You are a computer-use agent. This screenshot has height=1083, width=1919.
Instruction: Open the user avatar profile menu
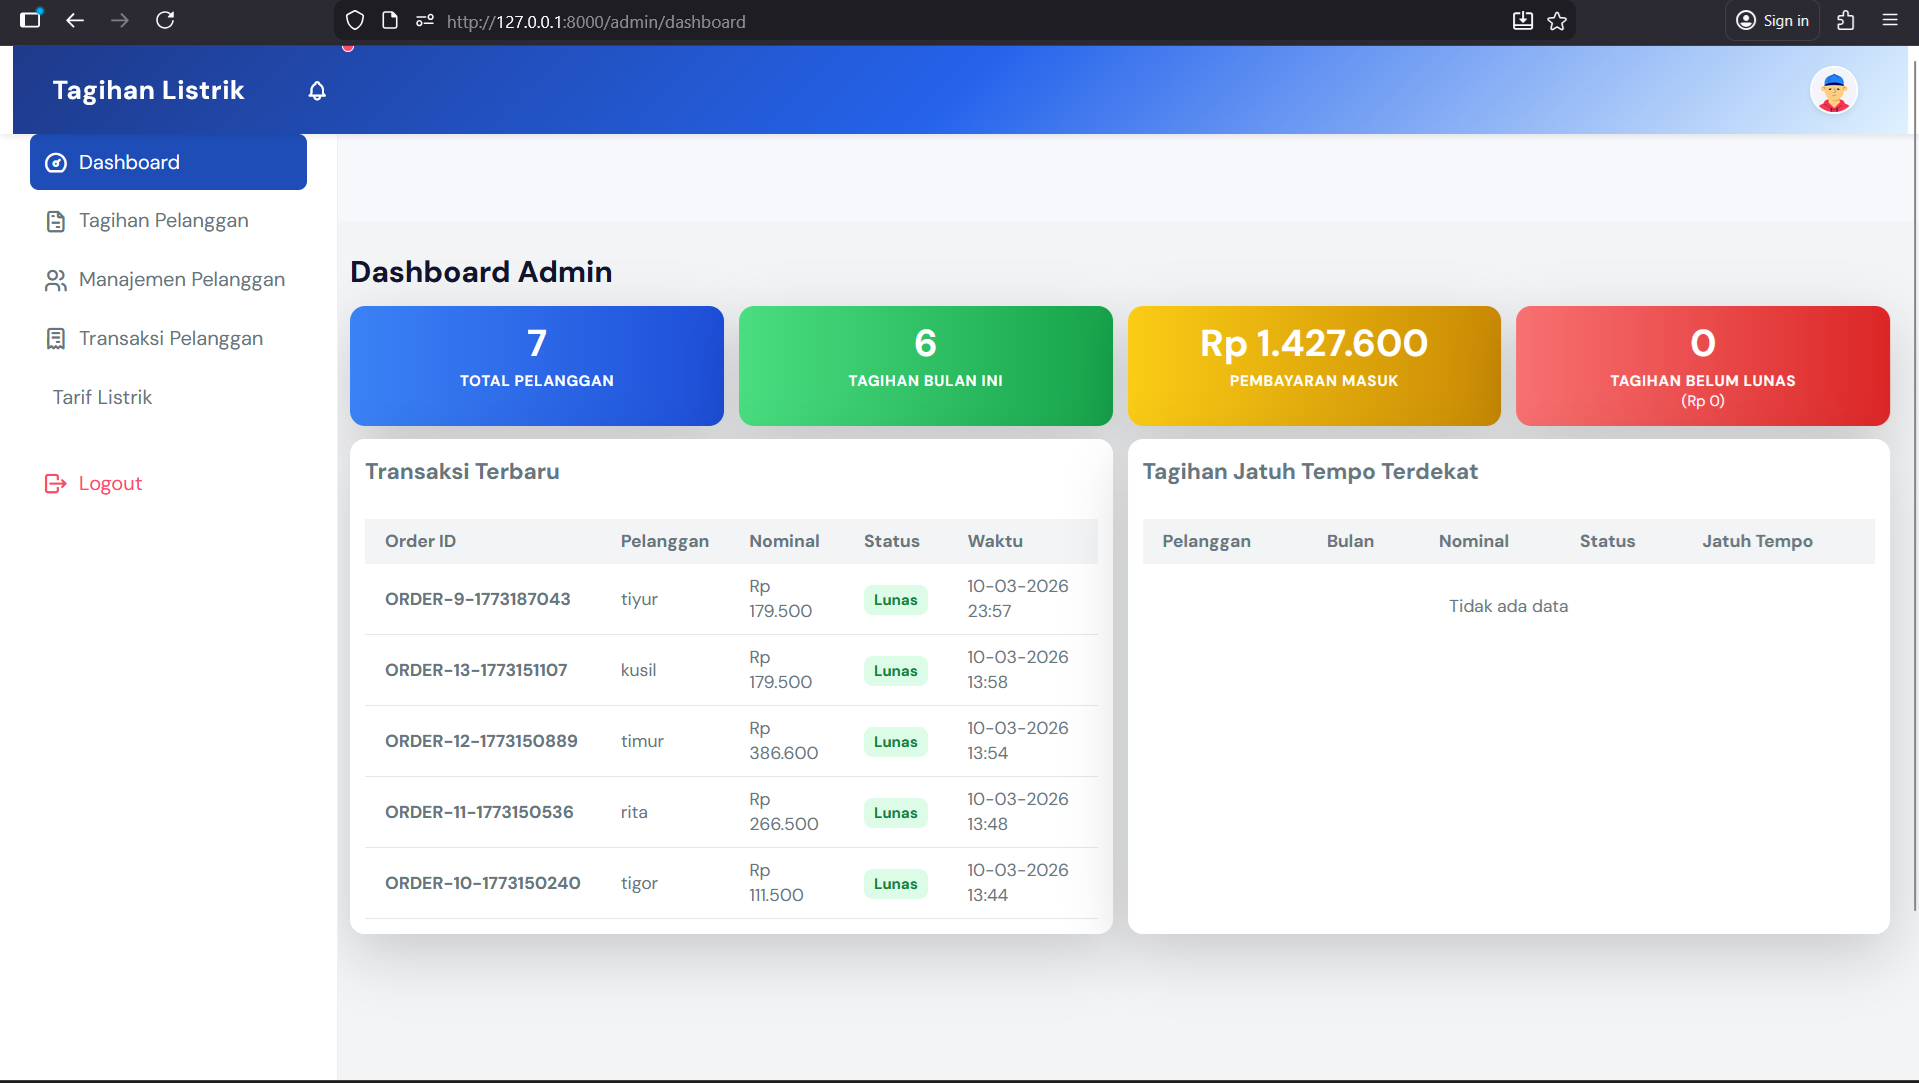point(1833,91)
